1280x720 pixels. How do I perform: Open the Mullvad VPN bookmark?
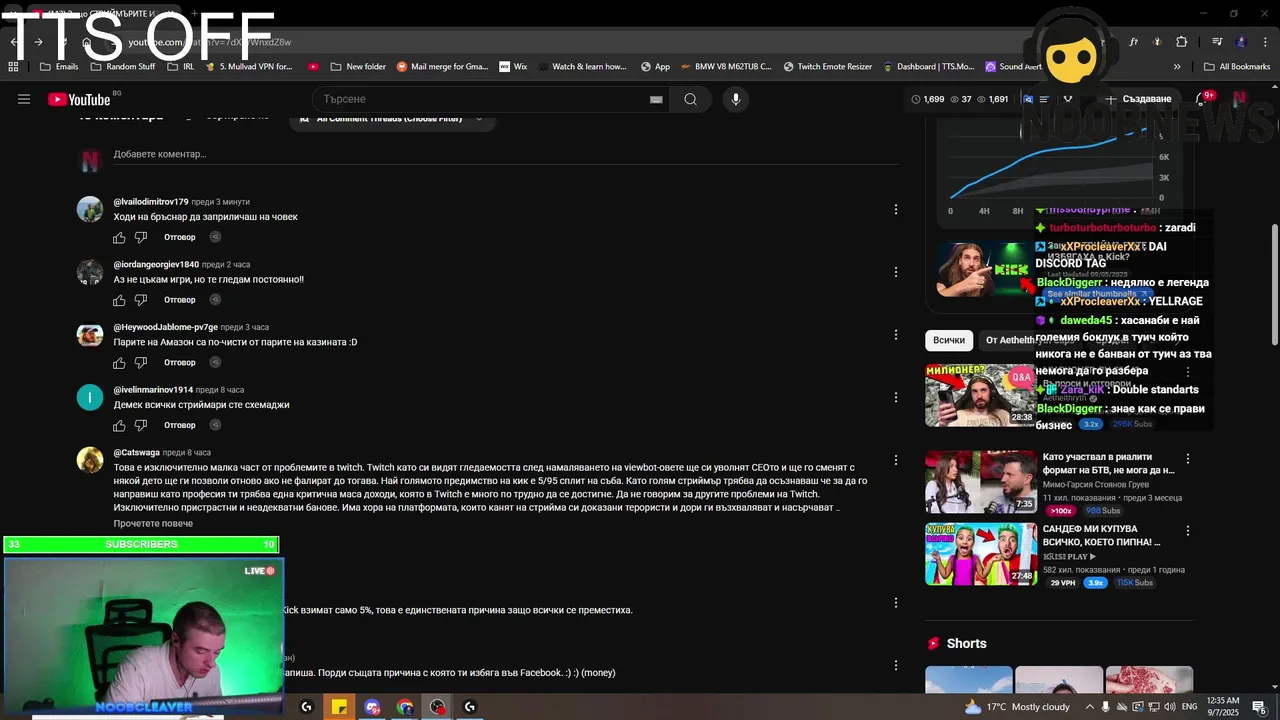[248, 67]
